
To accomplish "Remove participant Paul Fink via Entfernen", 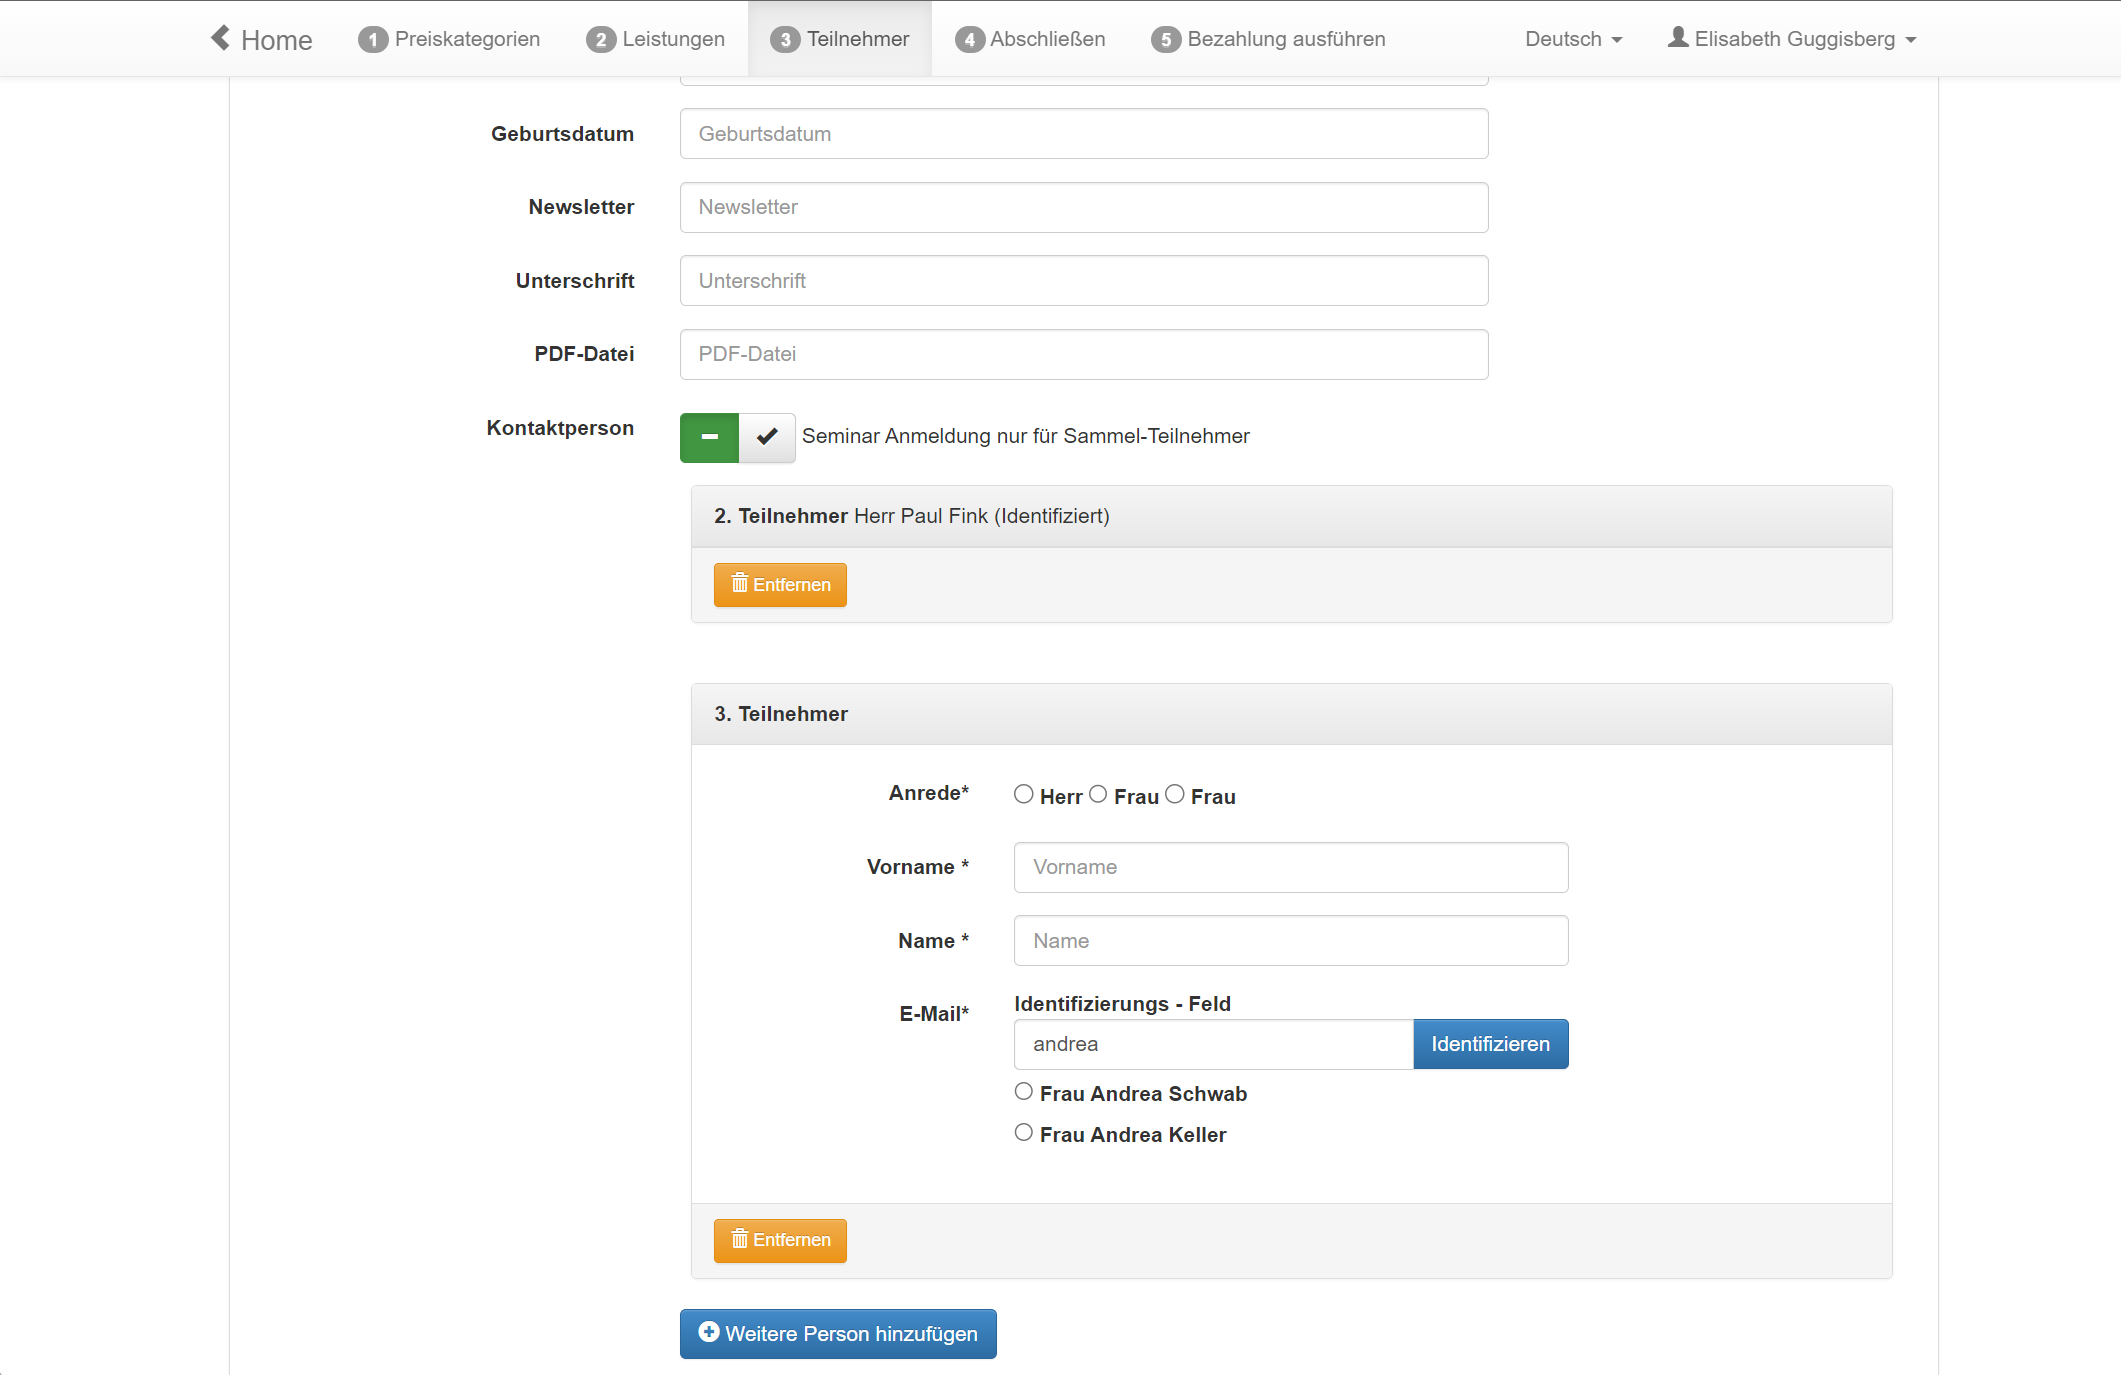I will 780,585.
